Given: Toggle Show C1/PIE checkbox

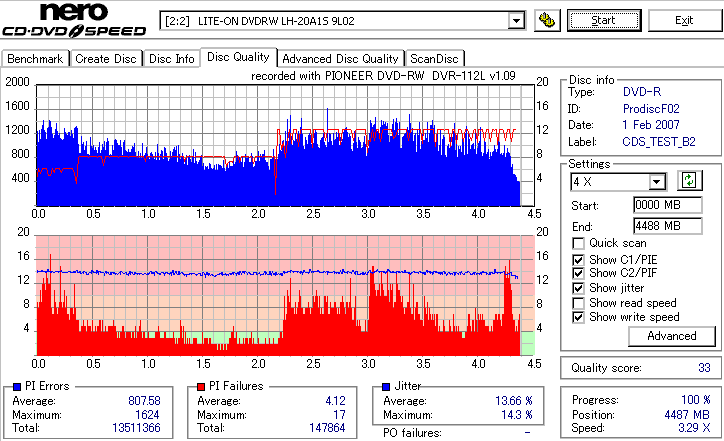Looking at the screenshot, I should [x=578, y=260].
